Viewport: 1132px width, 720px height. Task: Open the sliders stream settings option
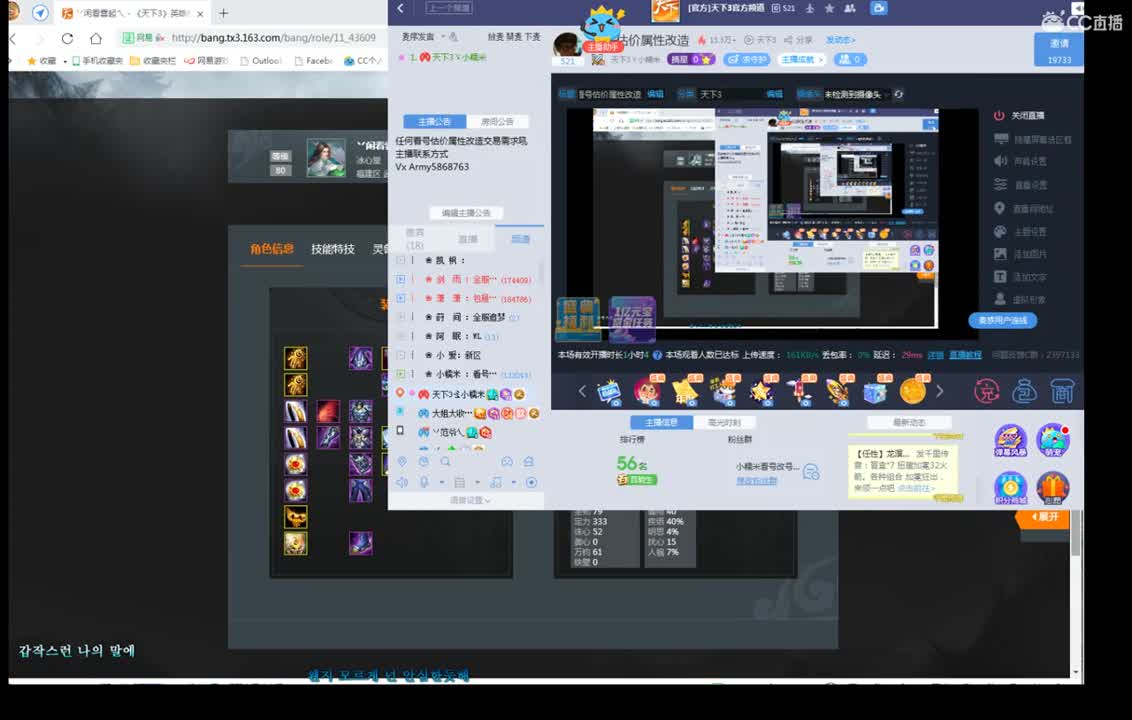1020,185
